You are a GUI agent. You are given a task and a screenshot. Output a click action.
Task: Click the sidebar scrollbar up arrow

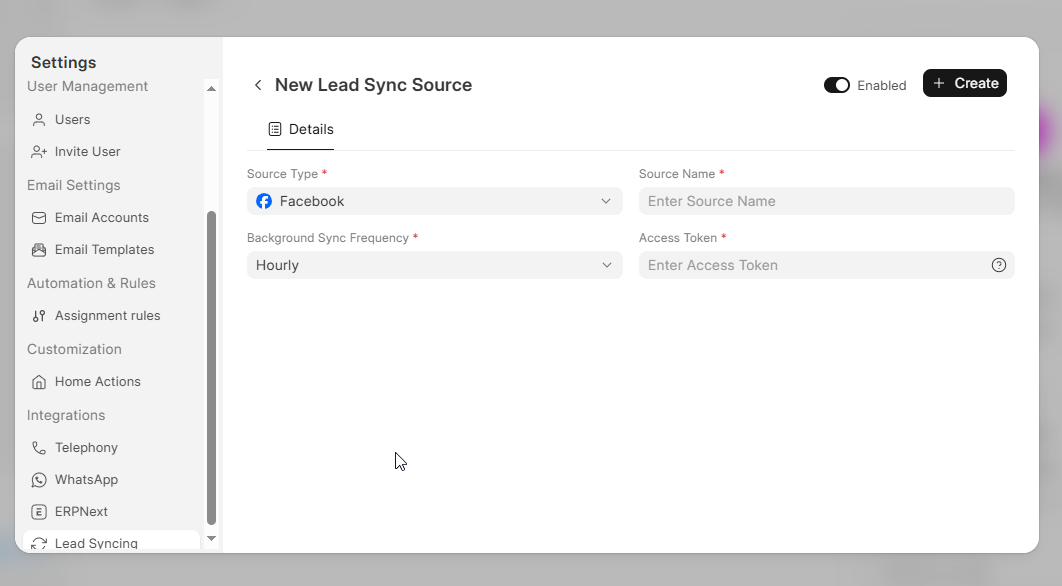pos(211,89)
